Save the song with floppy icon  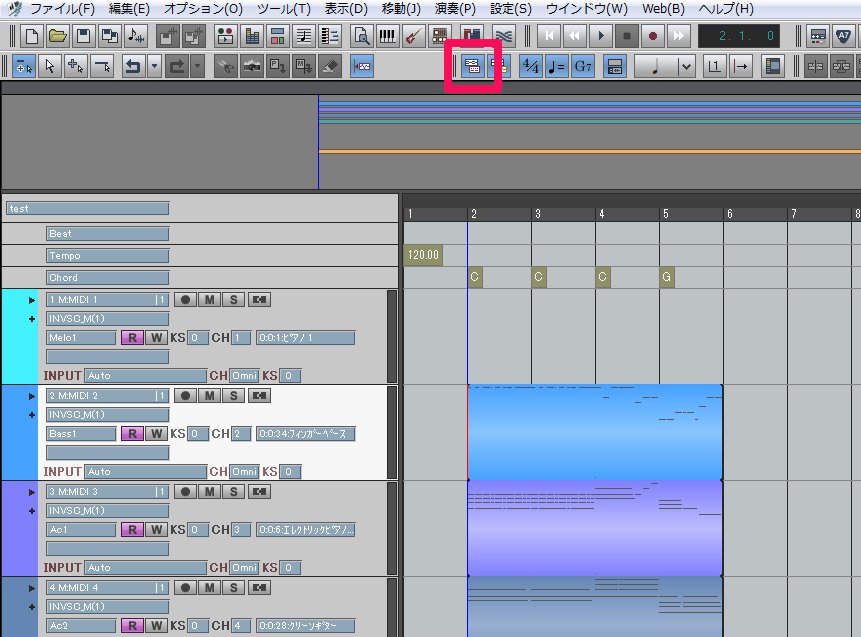[x=83, y=36]
